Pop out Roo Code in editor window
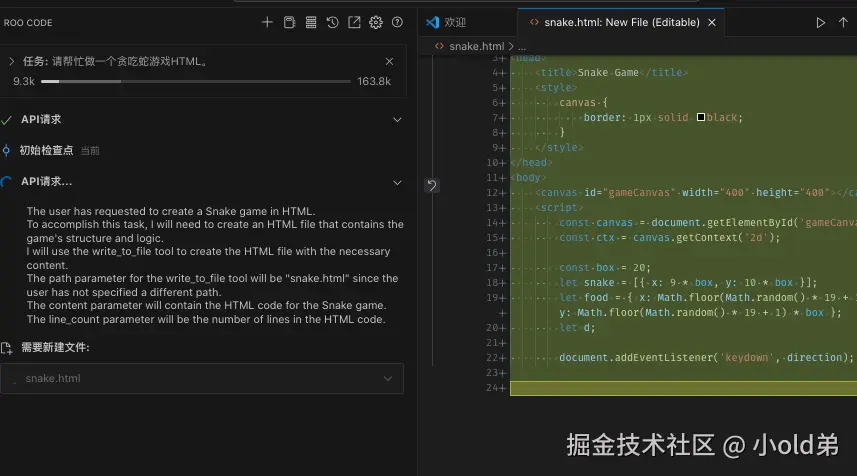This screenshot has width=857, height=476. (354, 22)
